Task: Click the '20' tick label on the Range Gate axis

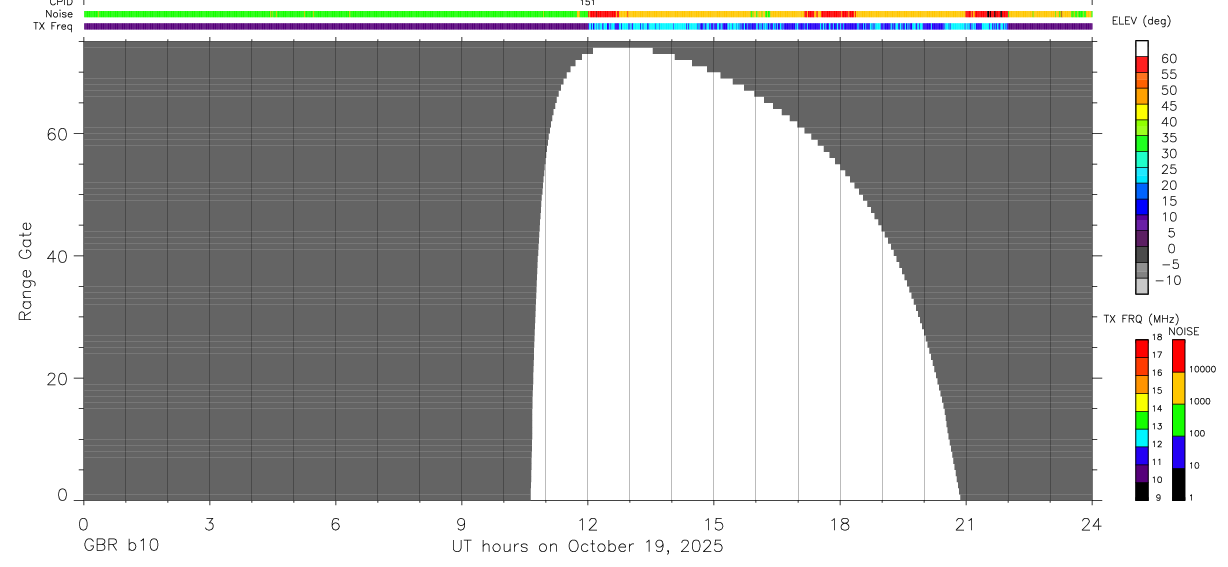Action: (x=58, y=379)
